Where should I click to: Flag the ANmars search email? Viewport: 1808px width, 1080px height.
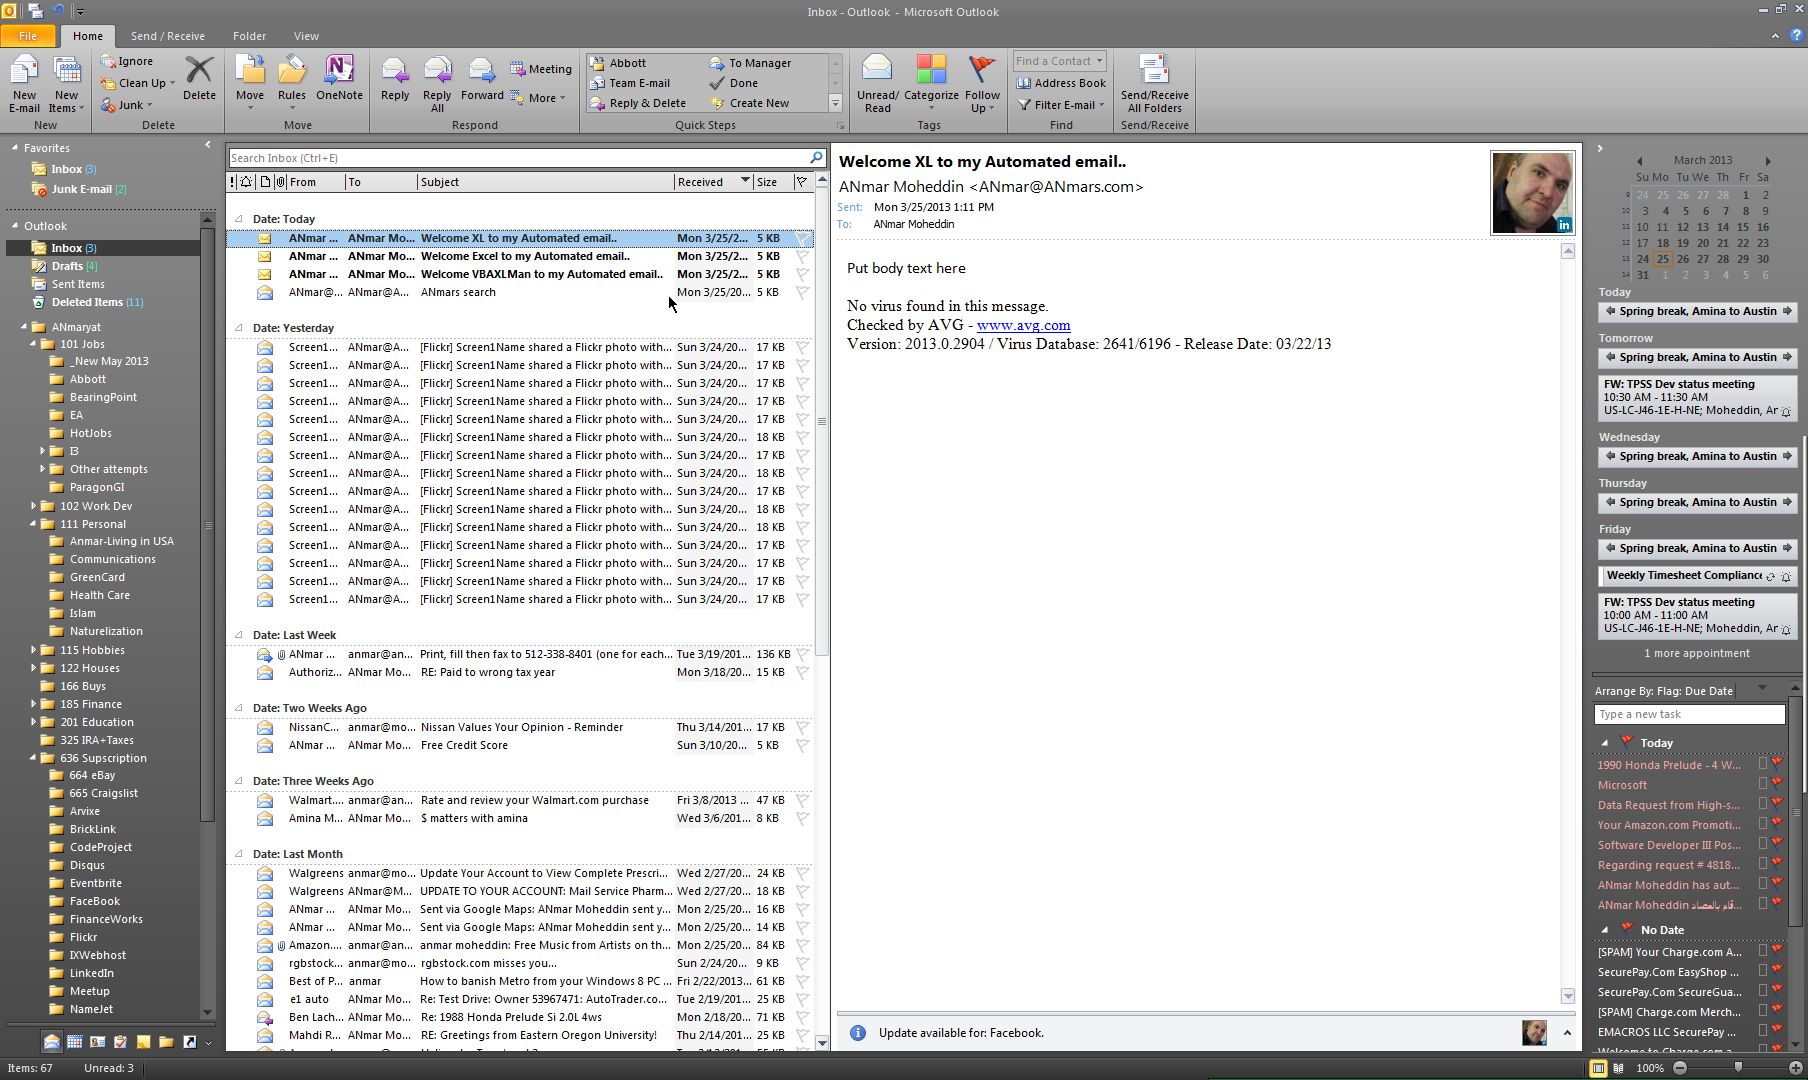801,292
